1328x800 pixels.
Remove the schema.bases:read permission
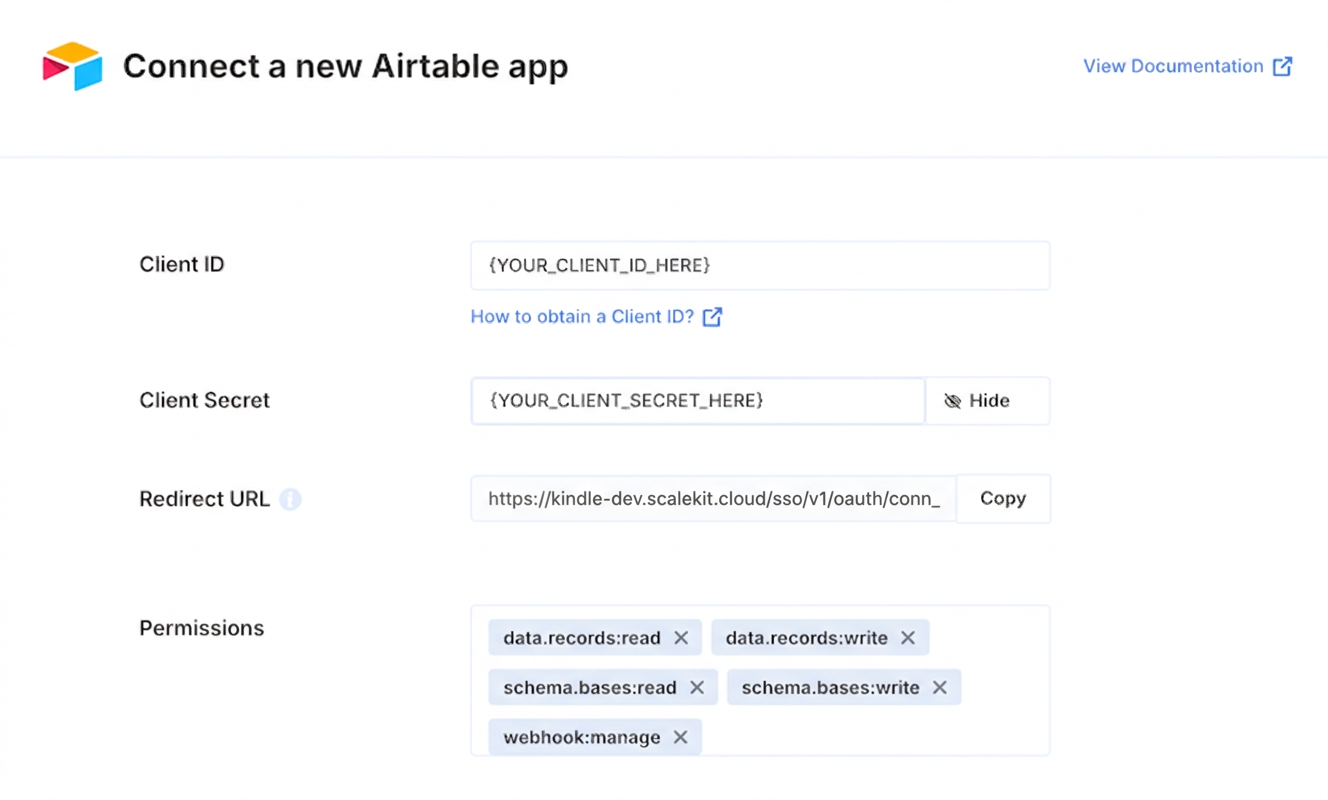[x=697, y=687]
